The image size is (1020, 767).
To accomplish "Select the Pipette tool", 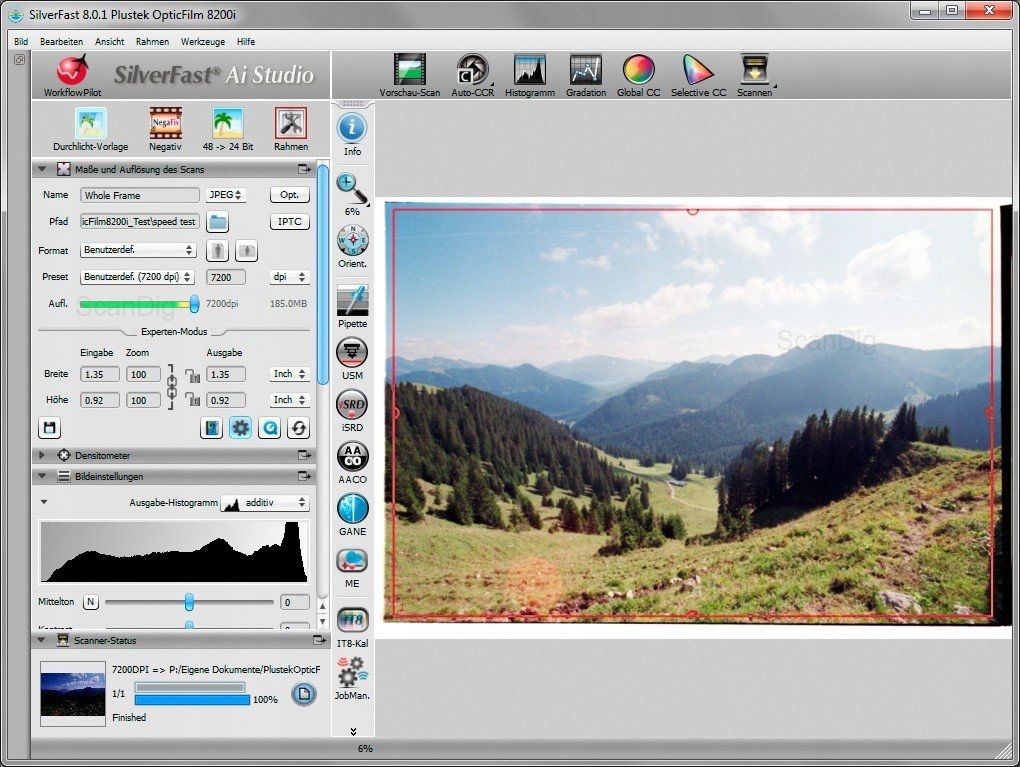I will pos(352,301).
